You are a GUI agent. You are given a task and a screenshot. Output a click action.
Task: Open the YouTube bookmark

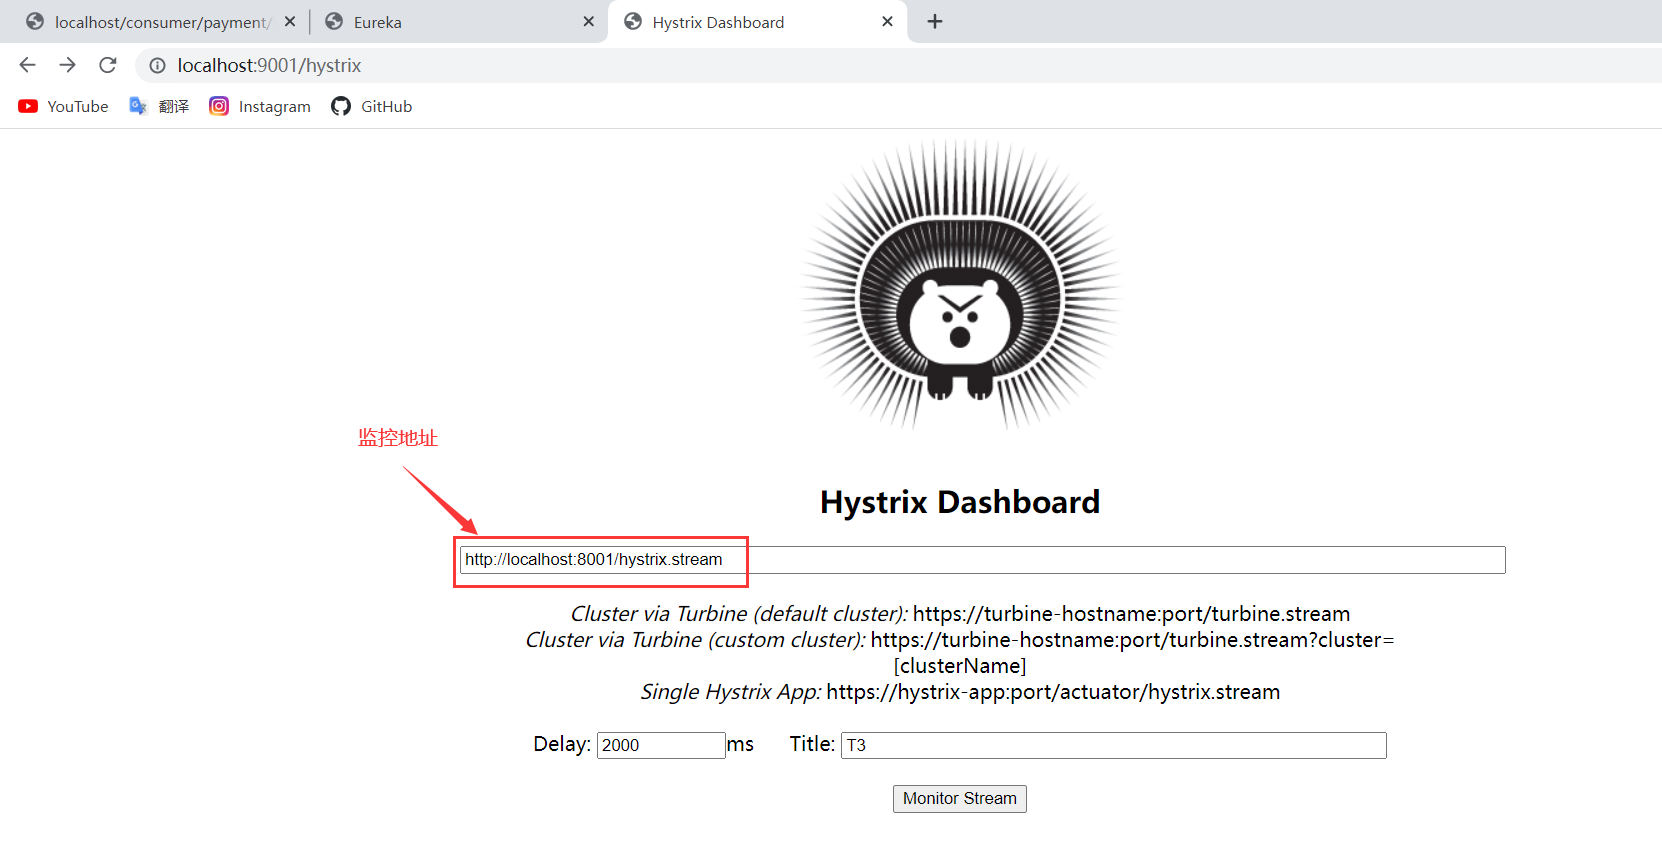point(63,106)
